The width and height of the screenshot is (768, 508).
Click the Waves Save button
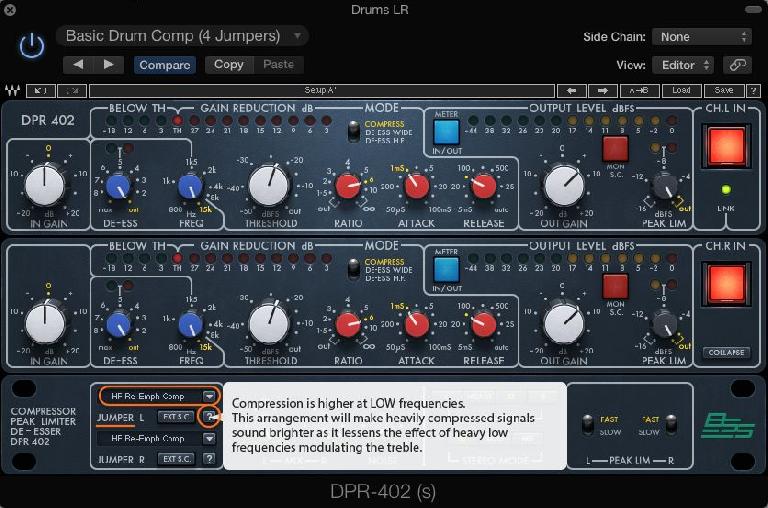tap(723, 91)
